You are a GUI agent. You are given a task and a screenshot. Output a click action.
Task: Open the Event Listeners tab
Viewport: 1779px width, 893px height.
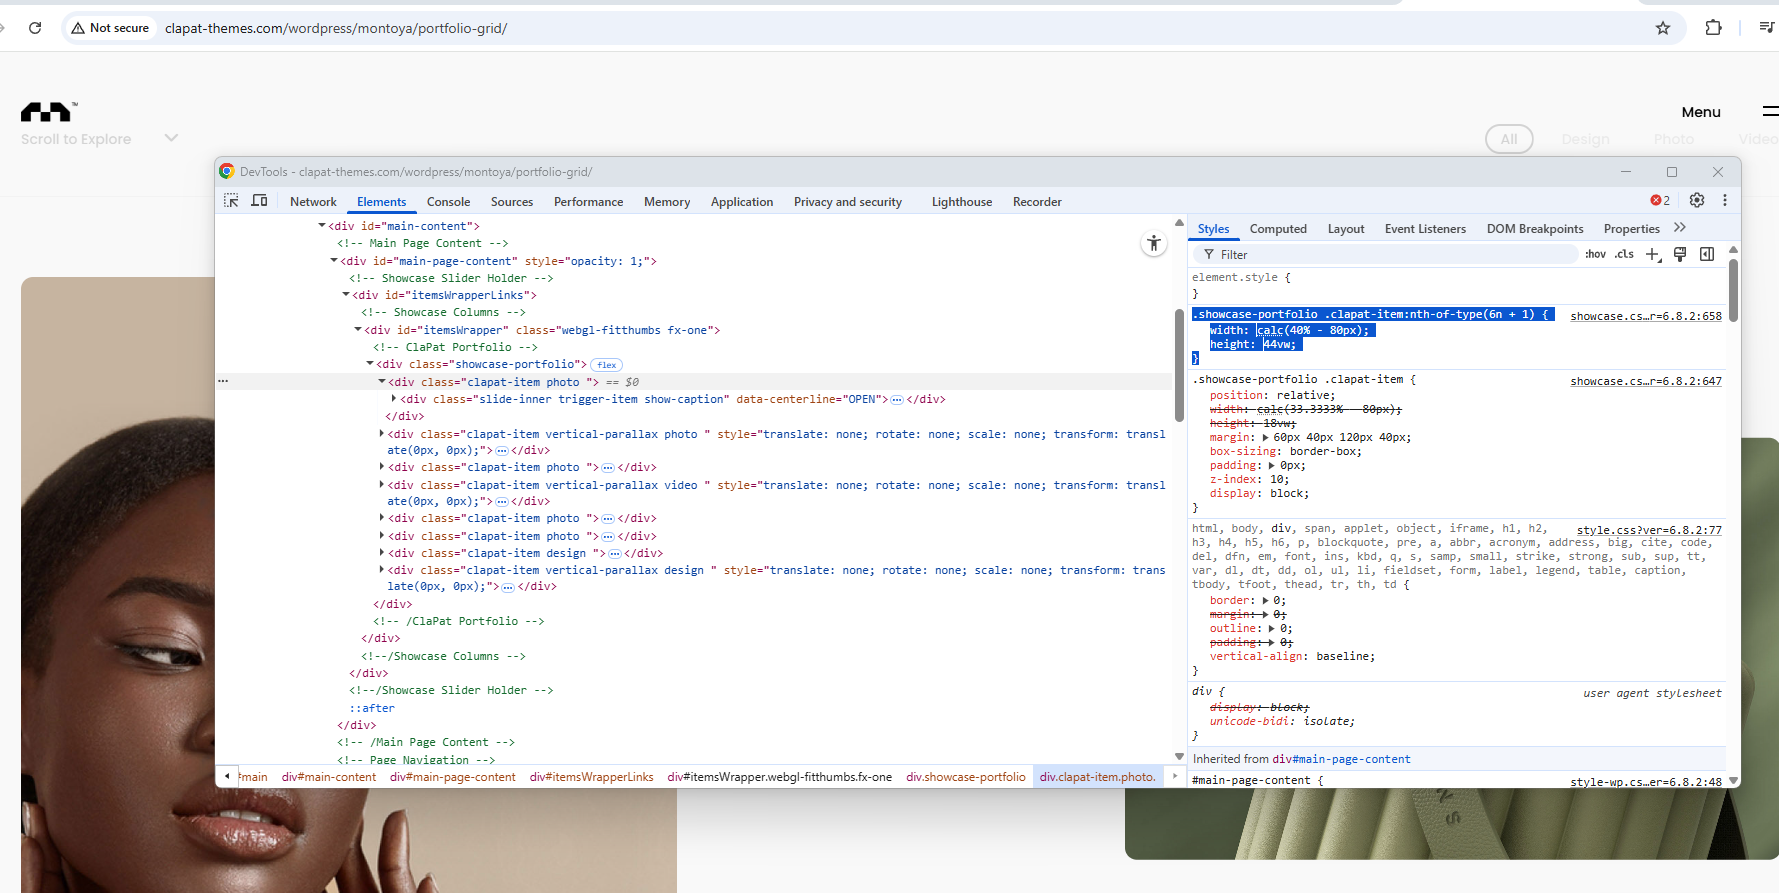click(1425, 229)
